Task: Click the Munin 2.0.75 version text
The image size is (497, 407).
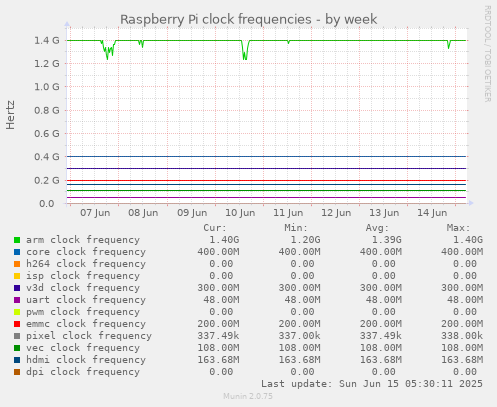Action: (x=248, y=396)
